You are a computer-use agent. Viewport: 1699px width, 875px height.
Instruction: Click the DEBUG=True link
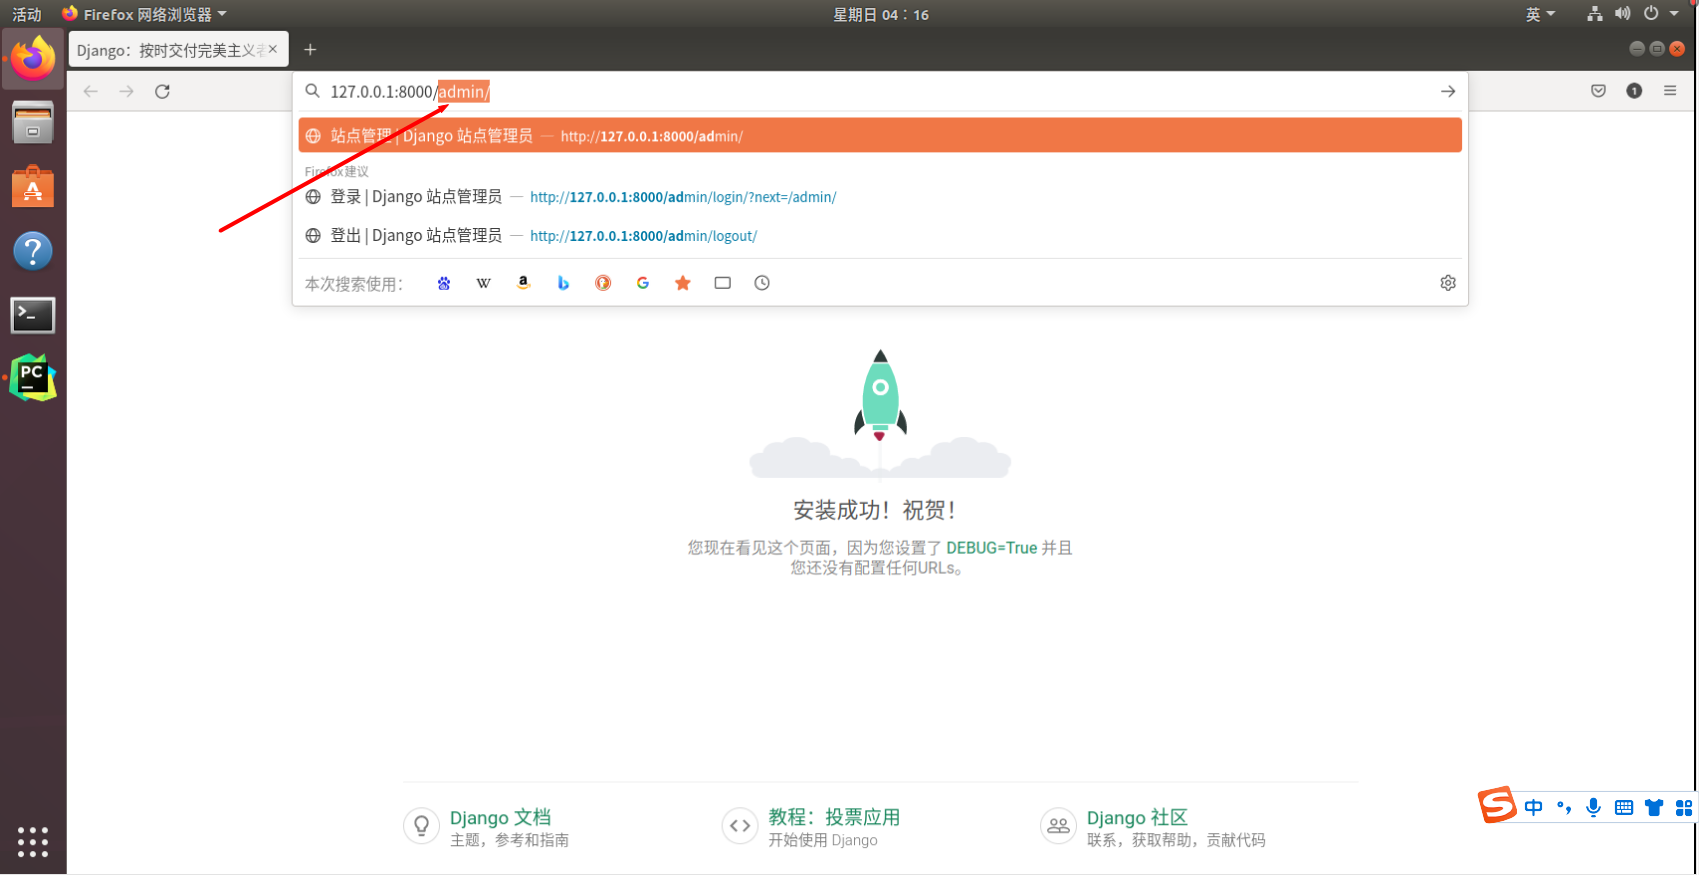point(992,548)
